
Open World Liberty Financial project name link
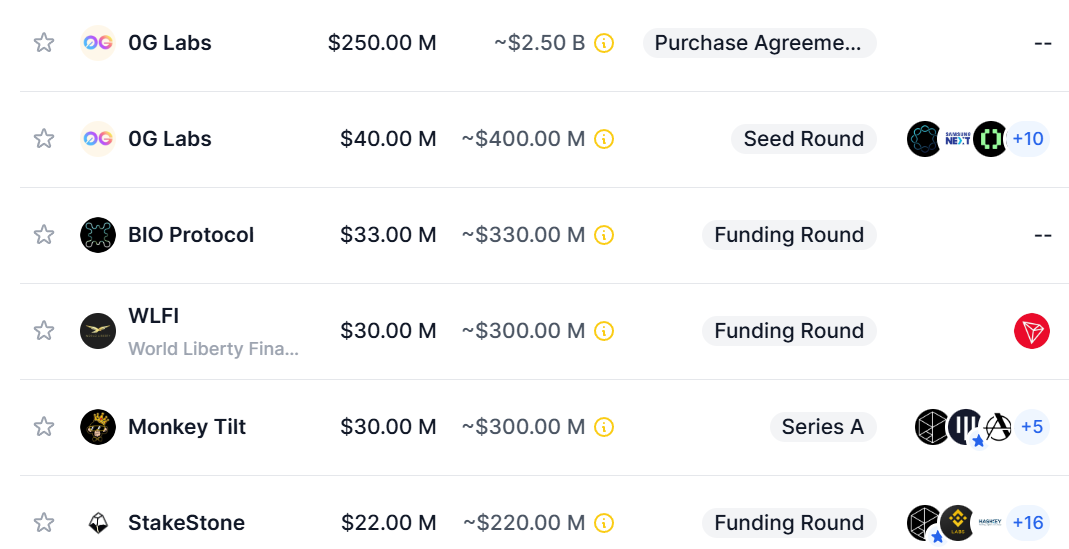[213, 349]
